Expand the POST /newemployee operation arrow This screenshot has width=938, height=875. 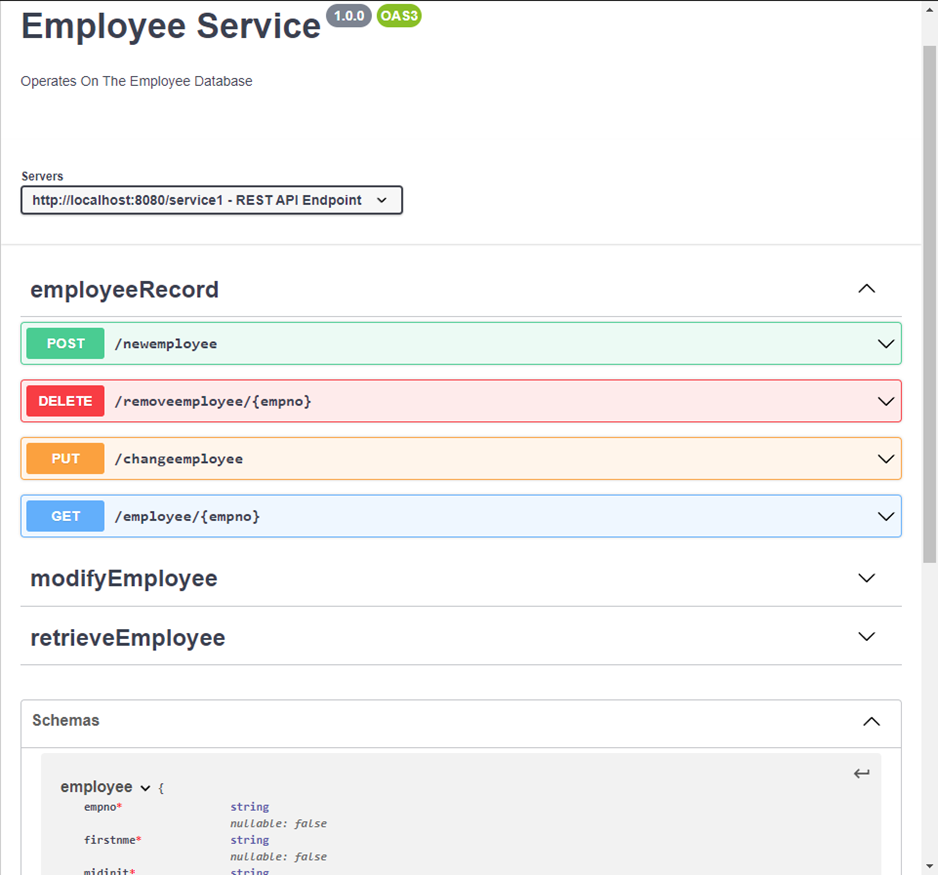885,344
